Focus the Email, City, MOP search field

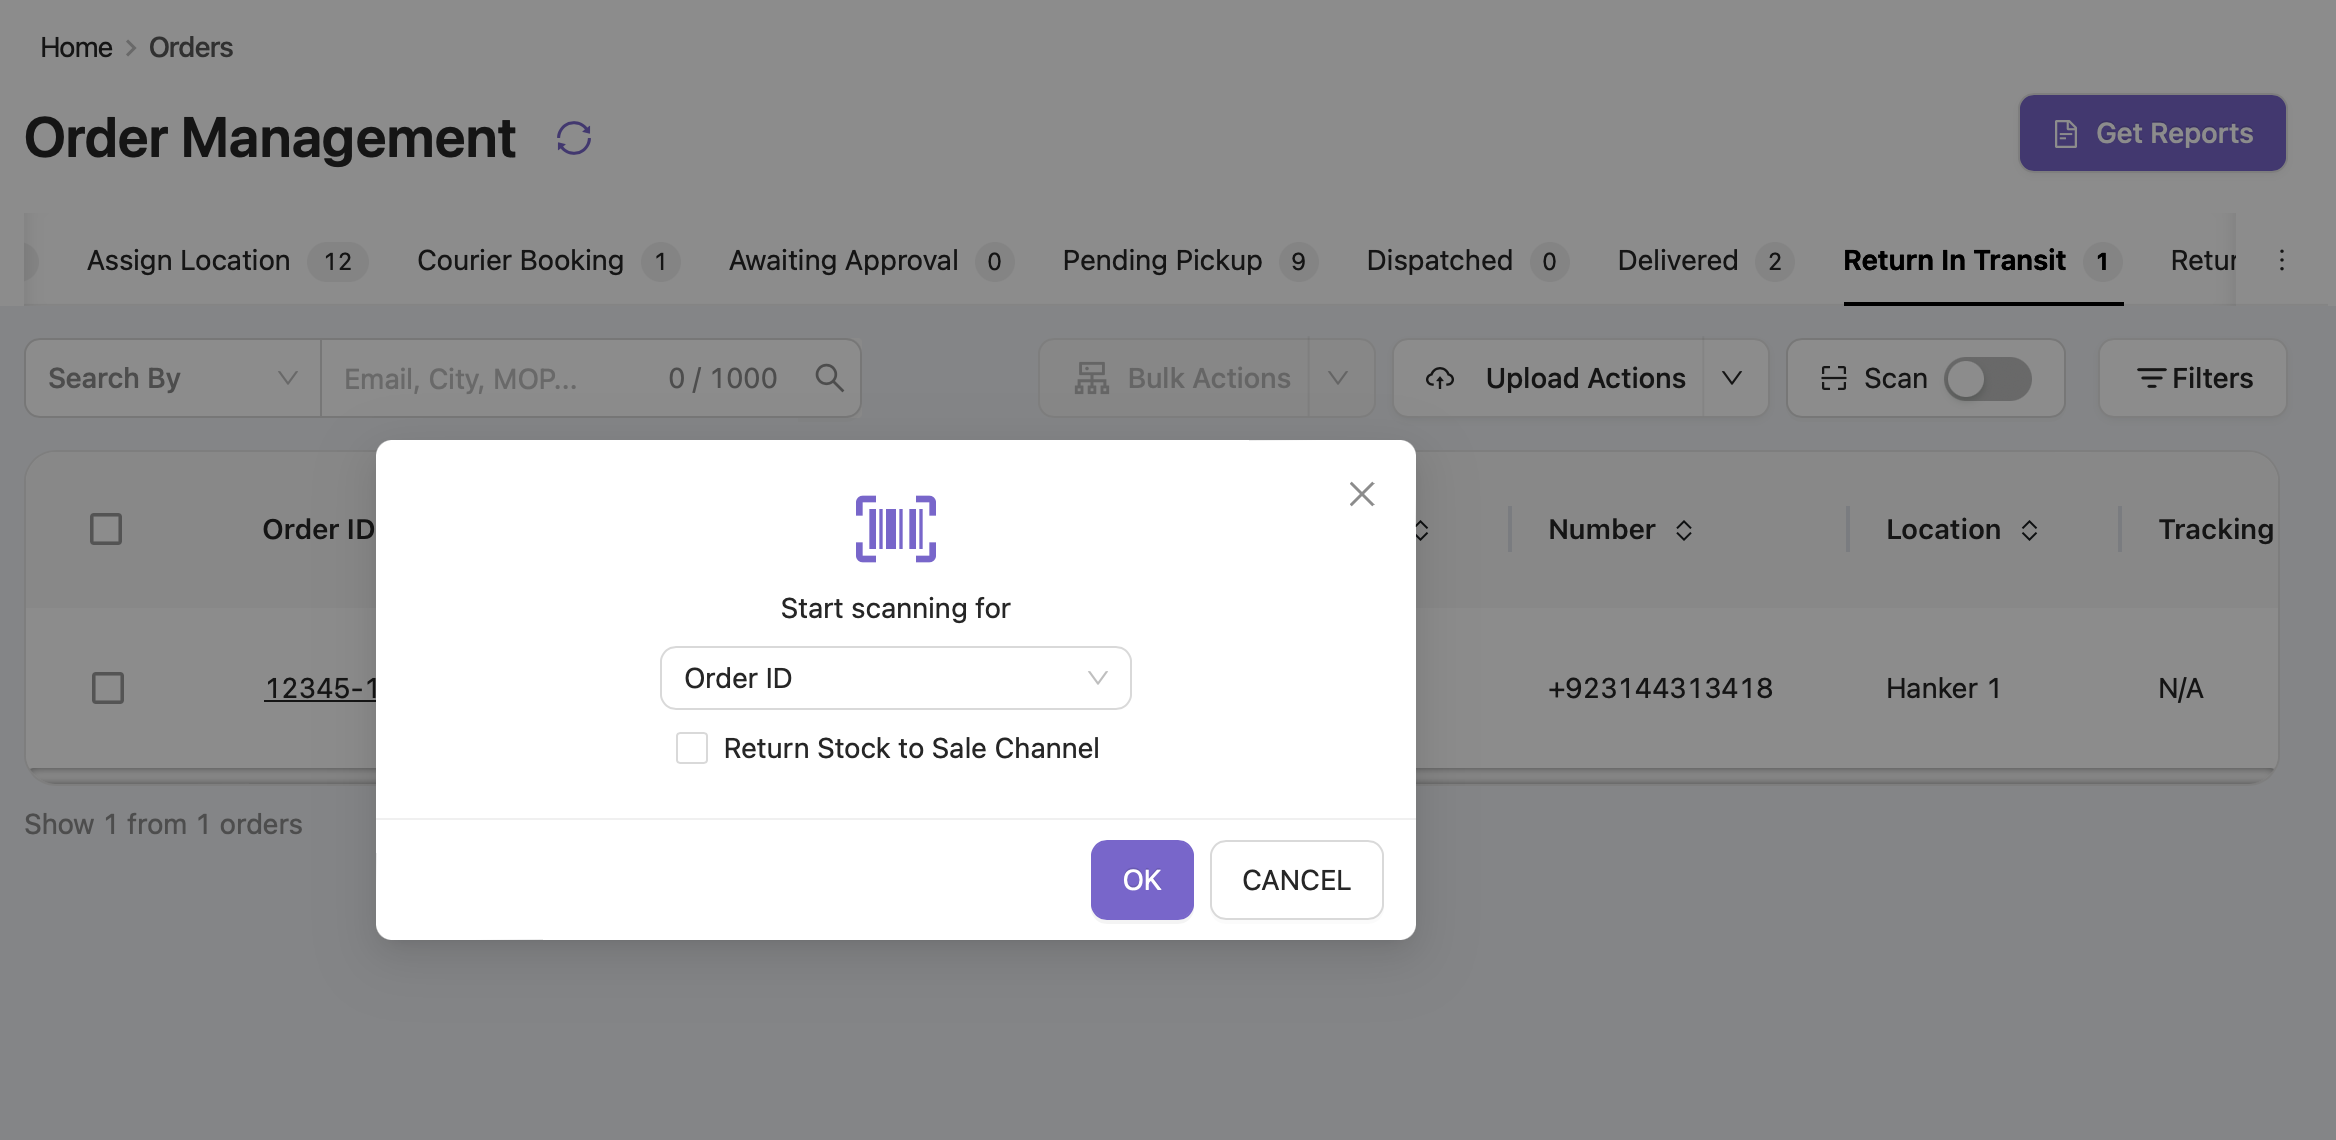point(566,378)
